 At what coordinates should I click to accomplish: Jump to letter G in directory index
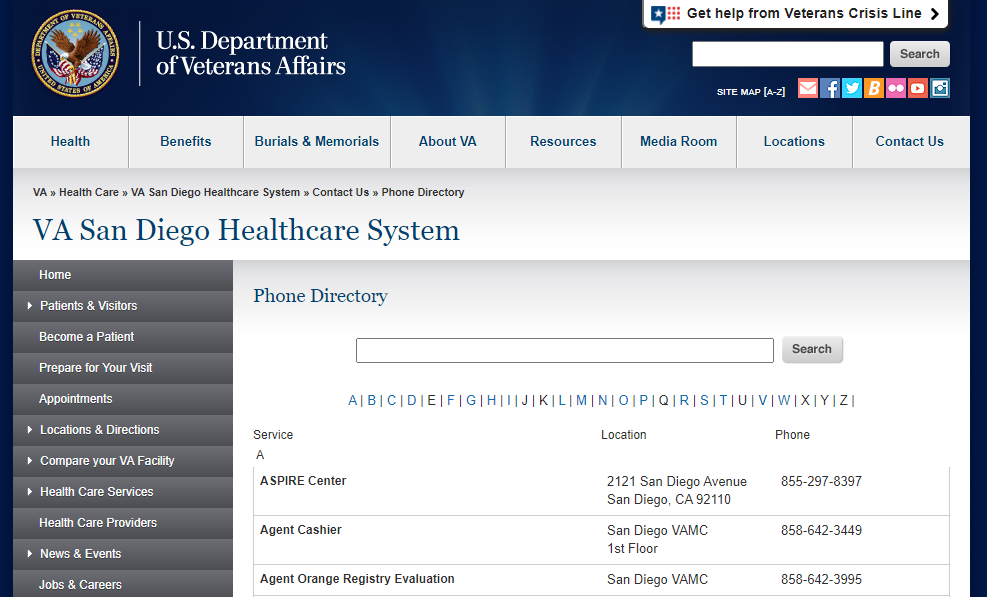pyautogui.click(x=471, y=401)
